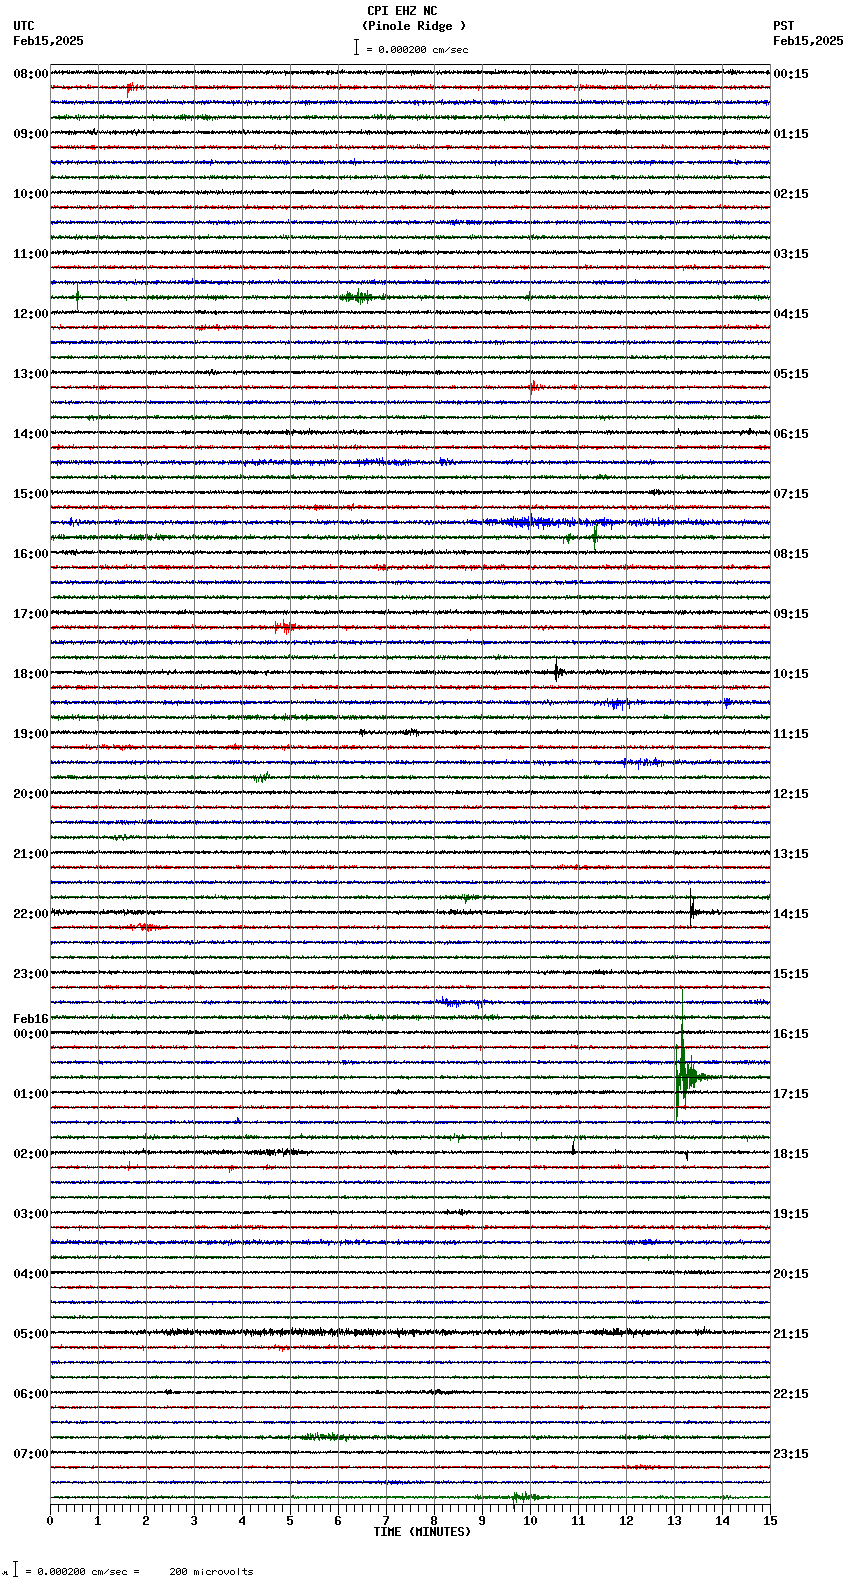Viewport: 850px width, 1584px height.
Task: Click the bottom scale text '200 microvolts'
Action: [211, 1572]
